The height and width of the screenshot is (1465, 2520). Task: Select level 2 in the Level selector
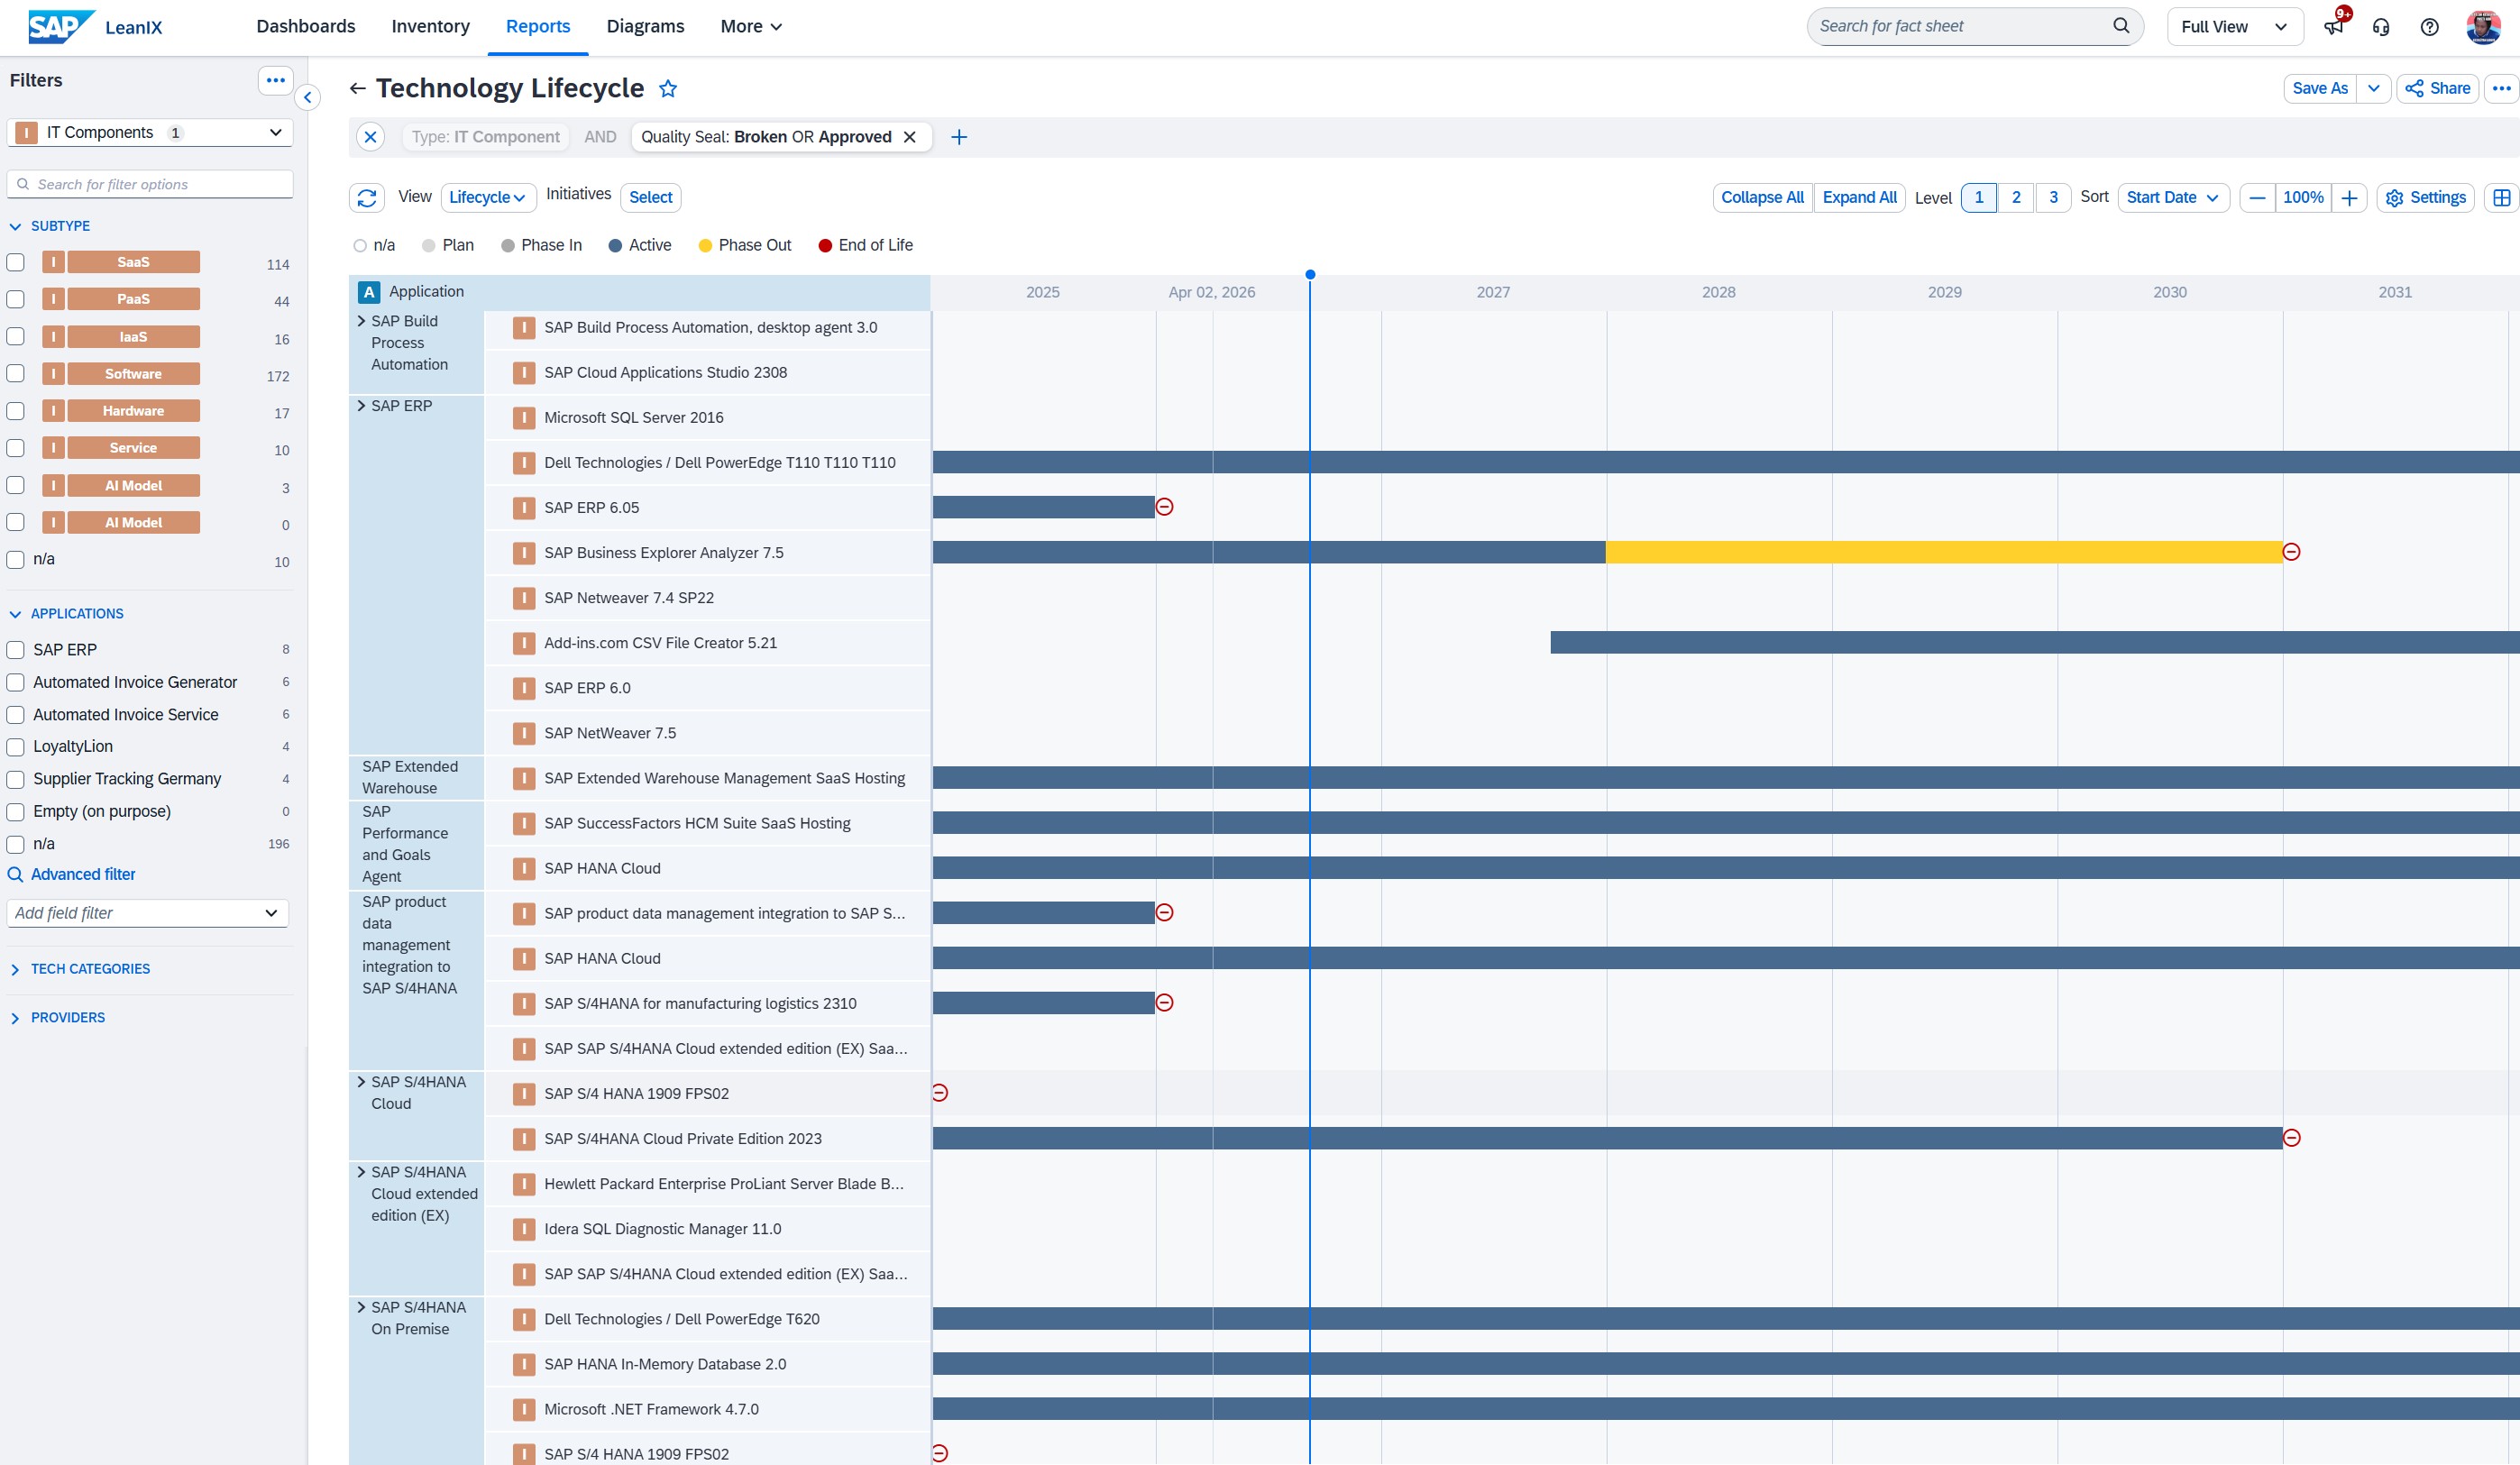[2016, 198]
